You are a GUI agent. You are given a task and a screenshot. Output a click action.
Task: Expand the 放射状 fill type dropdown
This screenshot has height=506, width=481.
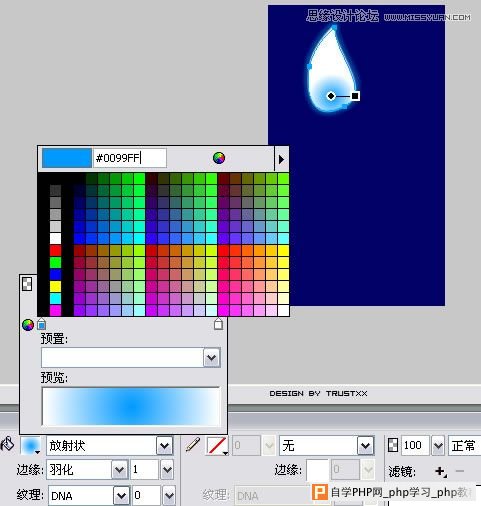click(165, 445)
